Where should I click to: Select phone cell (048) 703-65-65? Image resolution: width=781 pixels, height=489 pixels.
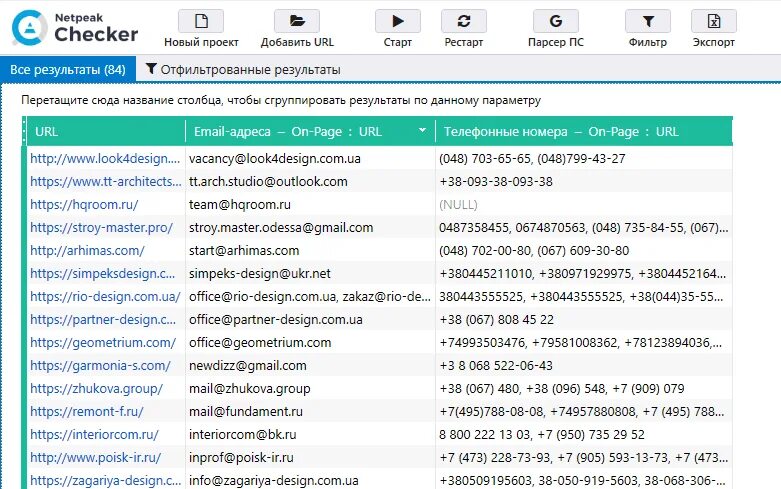click(584, 158)
